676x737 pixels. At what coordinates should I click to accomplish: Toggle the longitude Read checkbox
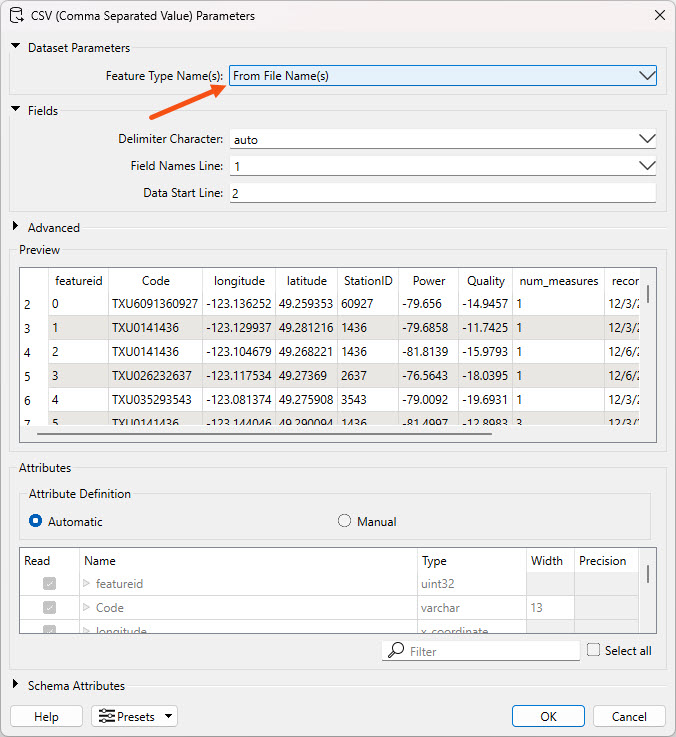[49, 629]
